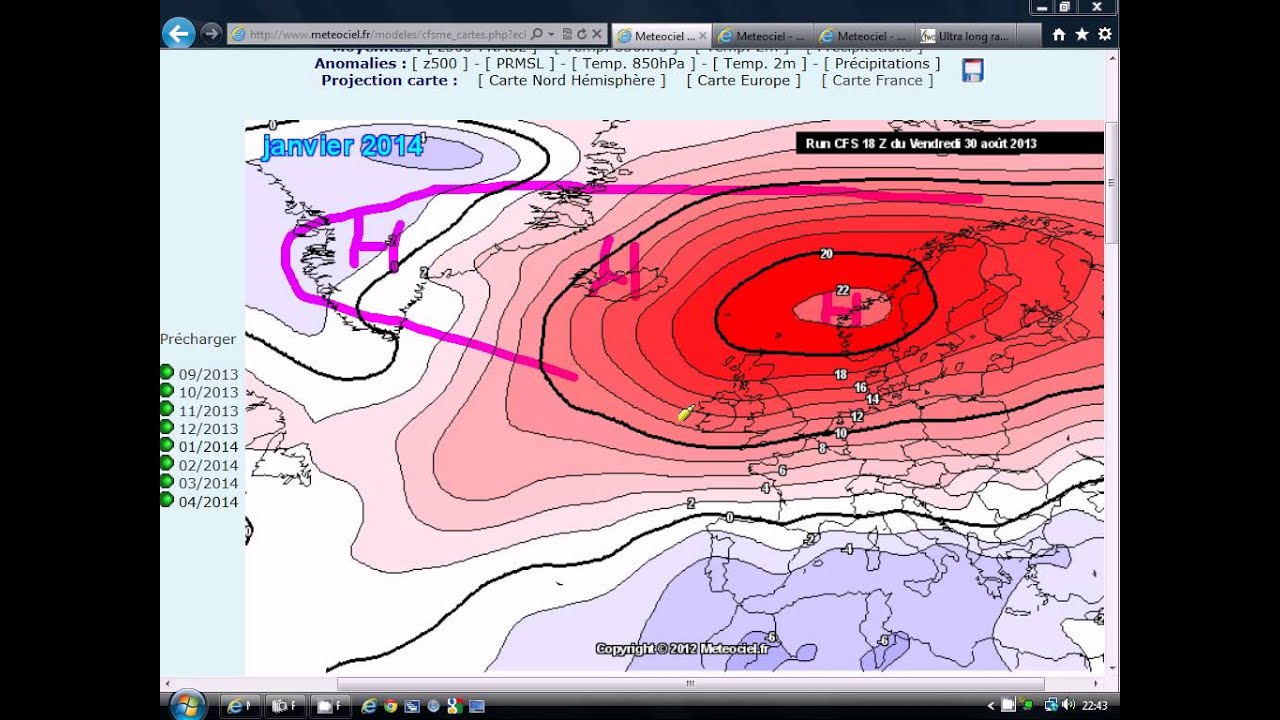Click the horizontal scrollbar thumb
1280x720 pixels.
click(690, 684)
